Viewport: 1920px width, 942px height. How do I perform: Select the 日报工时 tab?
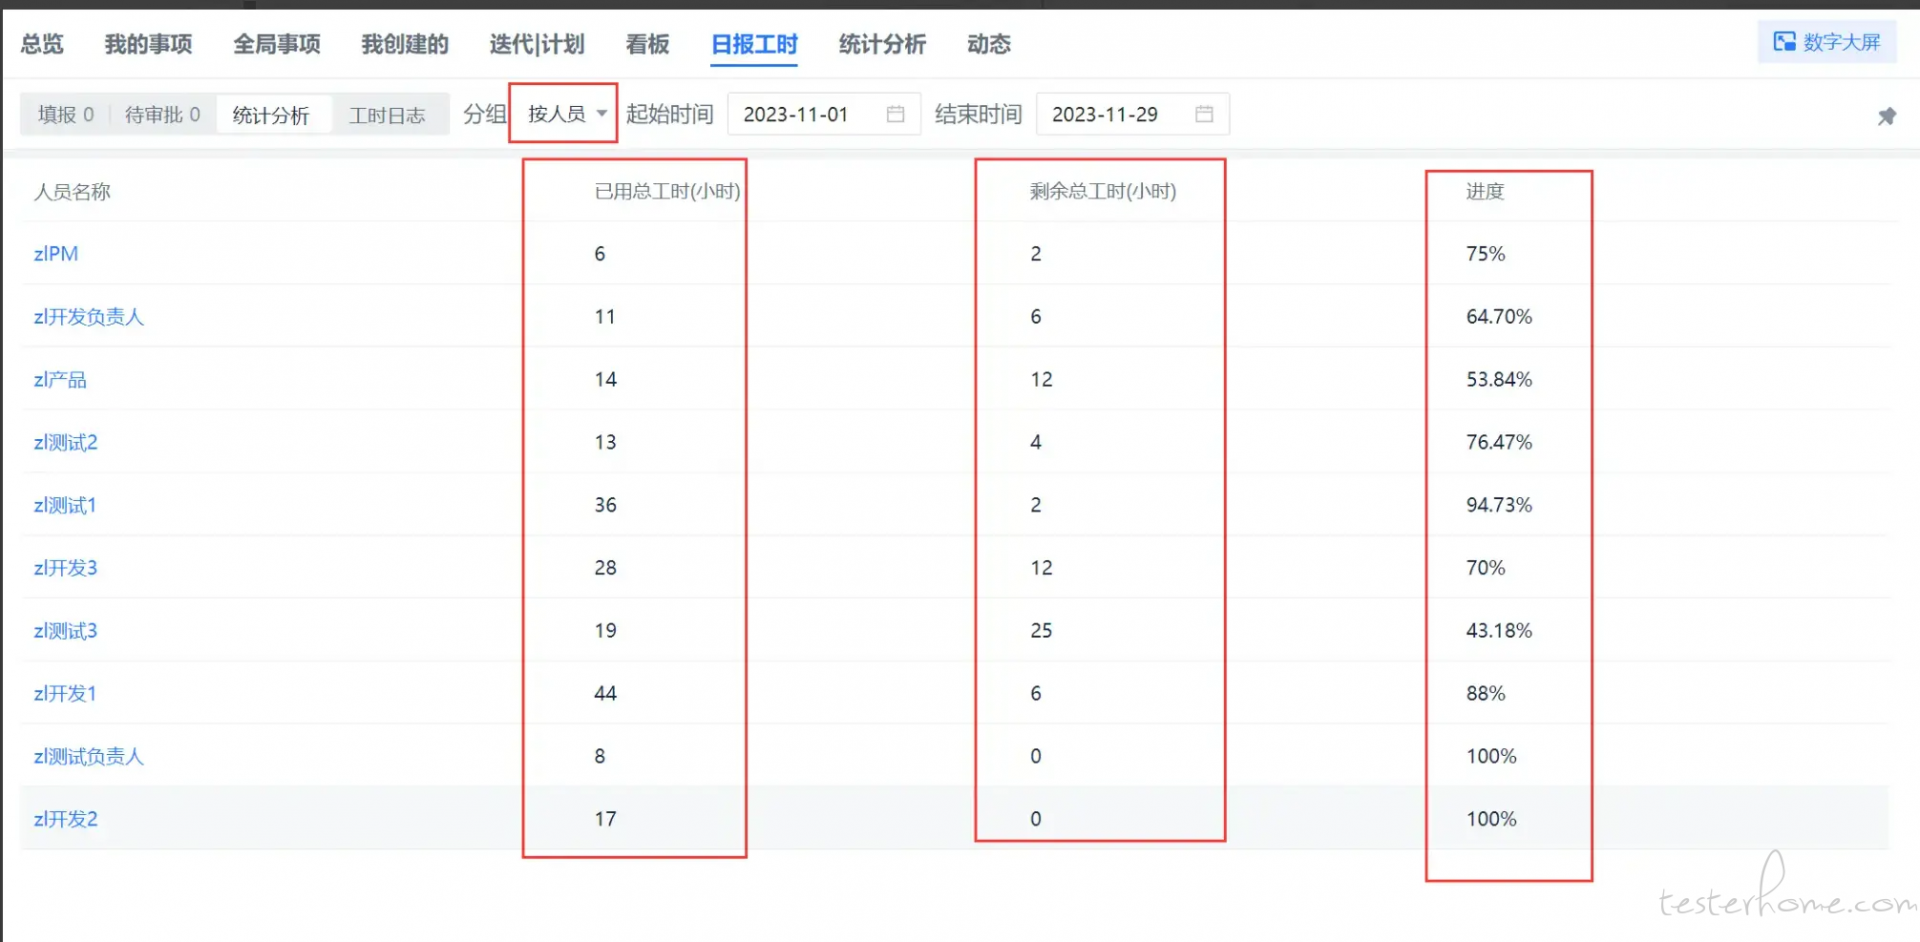pyautogui.click(x=754, y=44)
